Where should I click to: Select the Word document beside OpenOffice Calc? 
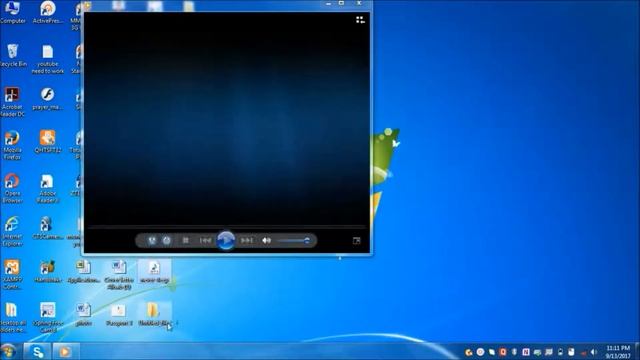click(83, 315)
